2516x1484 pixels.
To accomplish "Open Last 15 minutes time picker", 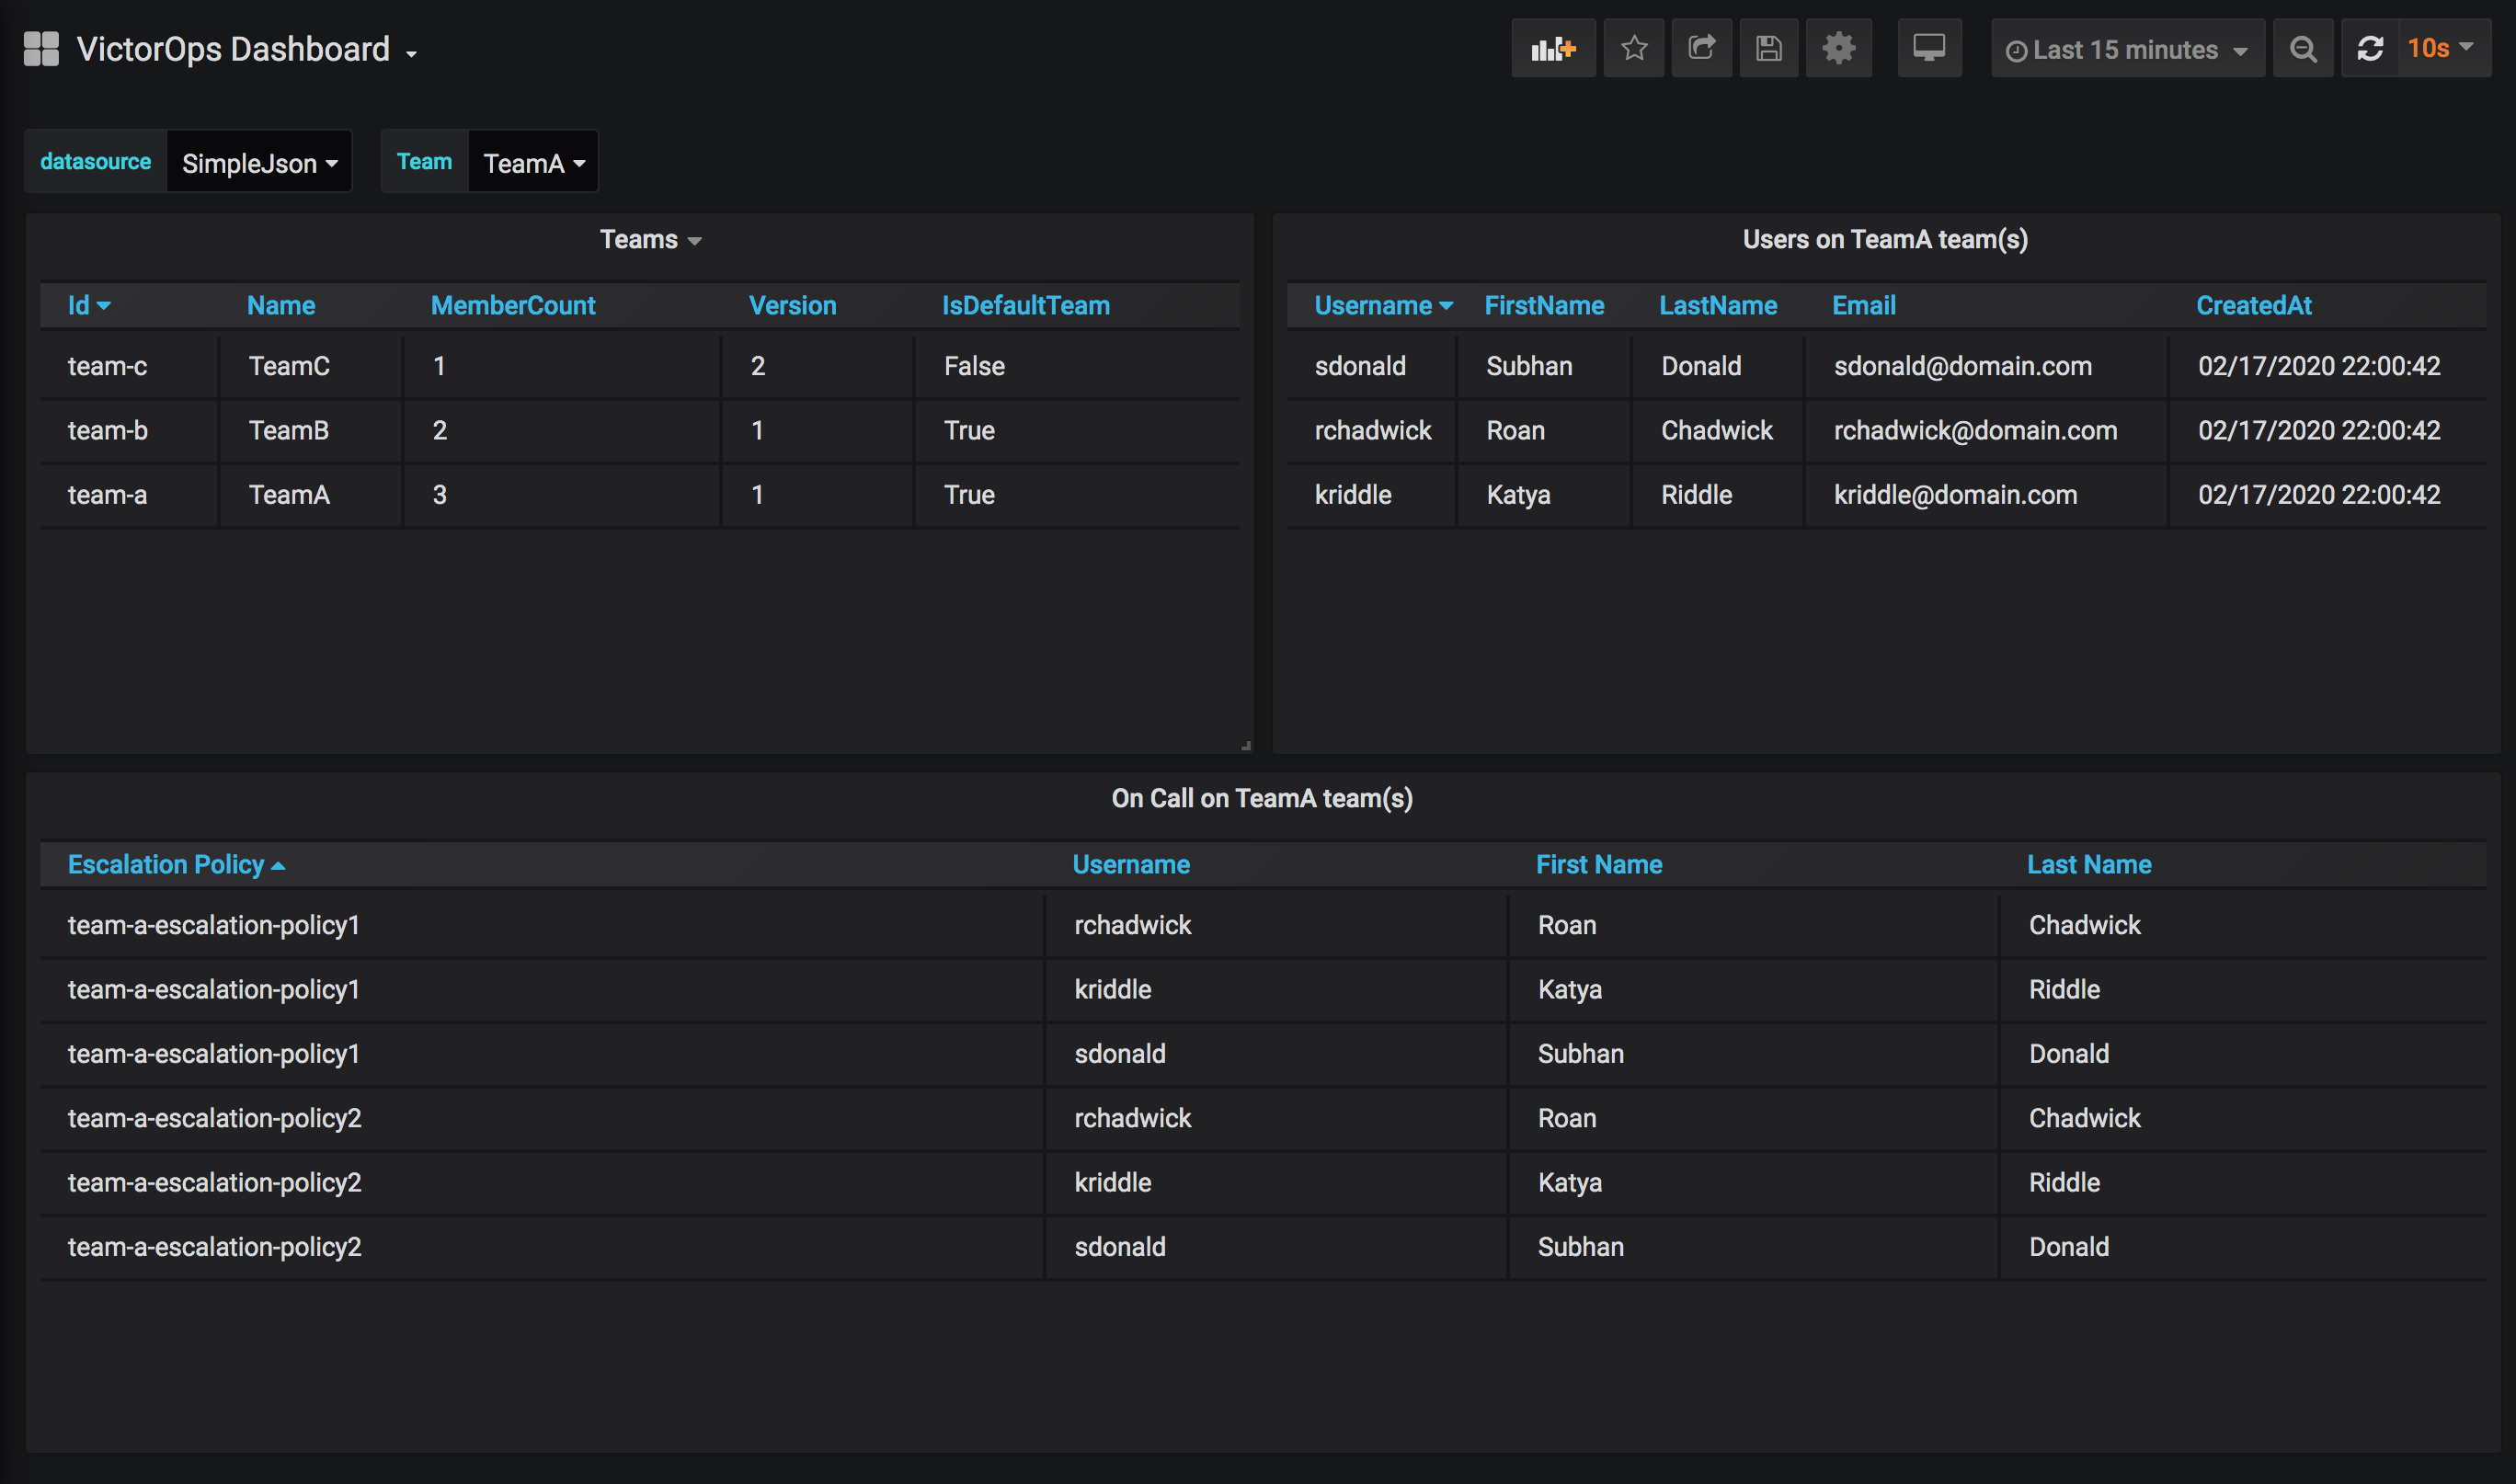I will tap(2127, 49).
